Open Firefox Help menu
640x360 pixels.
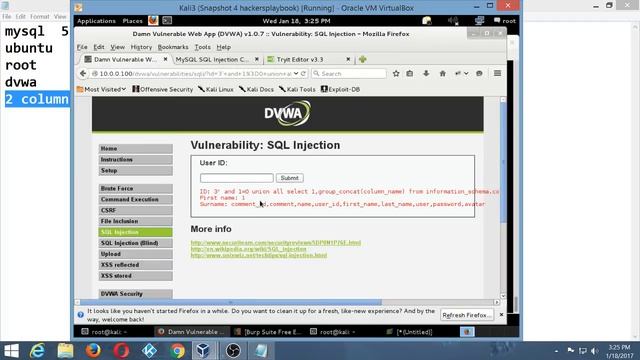click(224, 47)
